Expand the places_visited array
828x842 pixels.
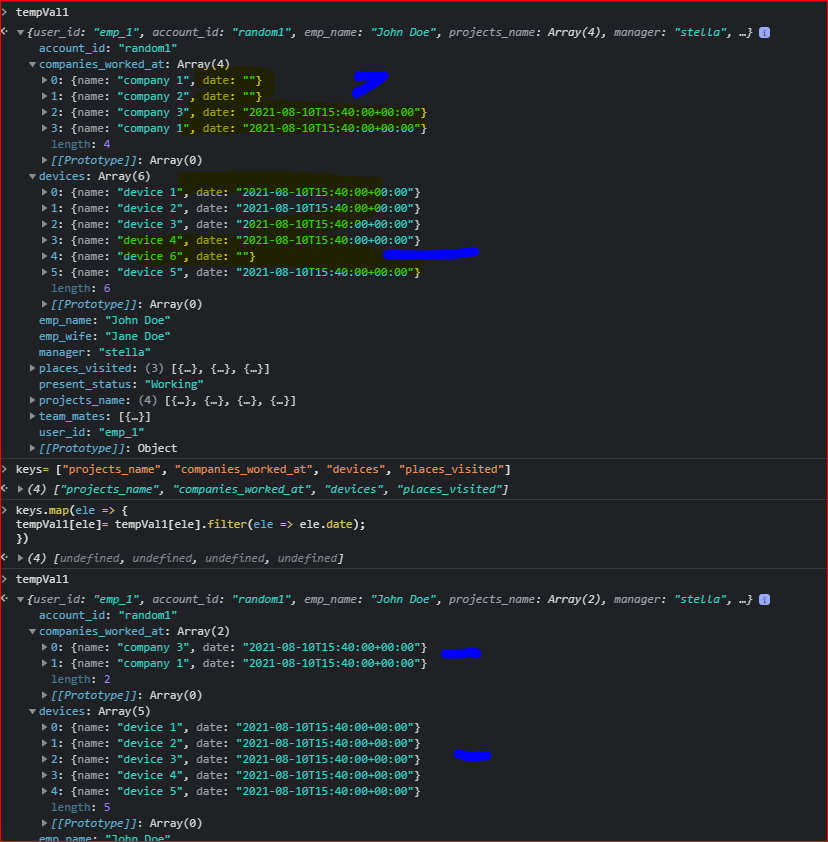pyautogui.click(x=31, y=367)
